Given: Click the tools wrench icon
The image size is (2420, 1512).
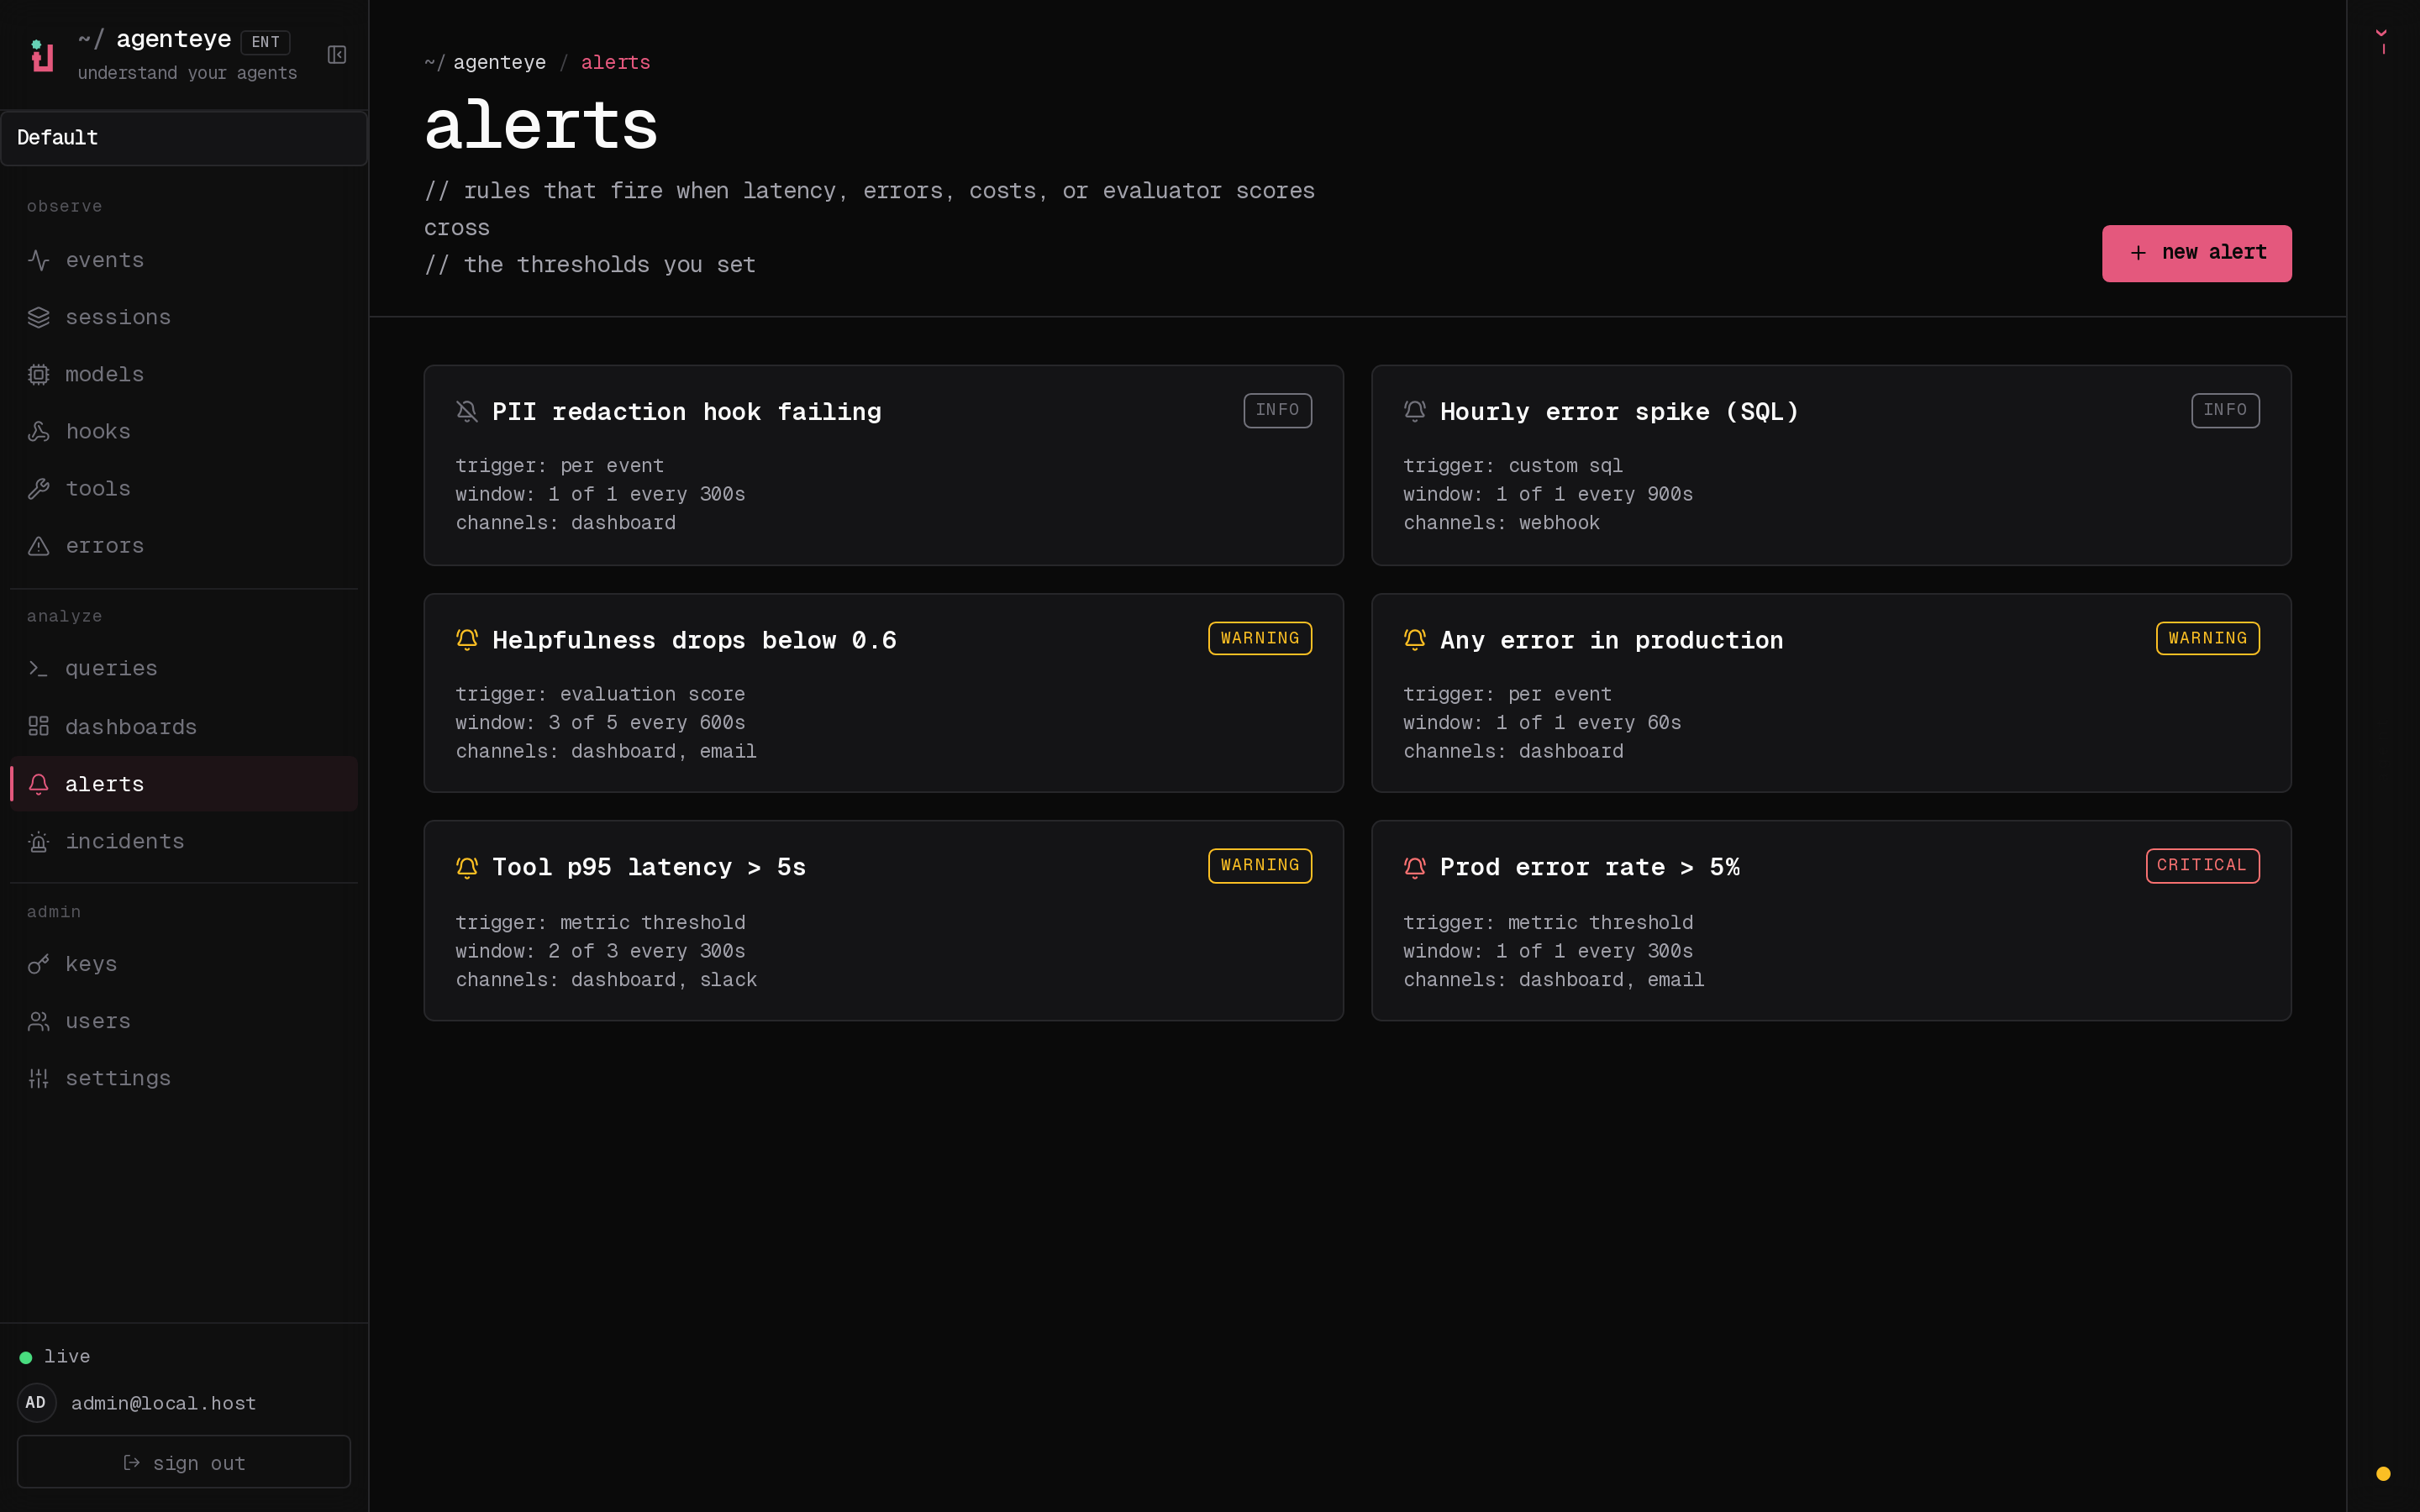Looking at the screenshot, I should point(39,488).
